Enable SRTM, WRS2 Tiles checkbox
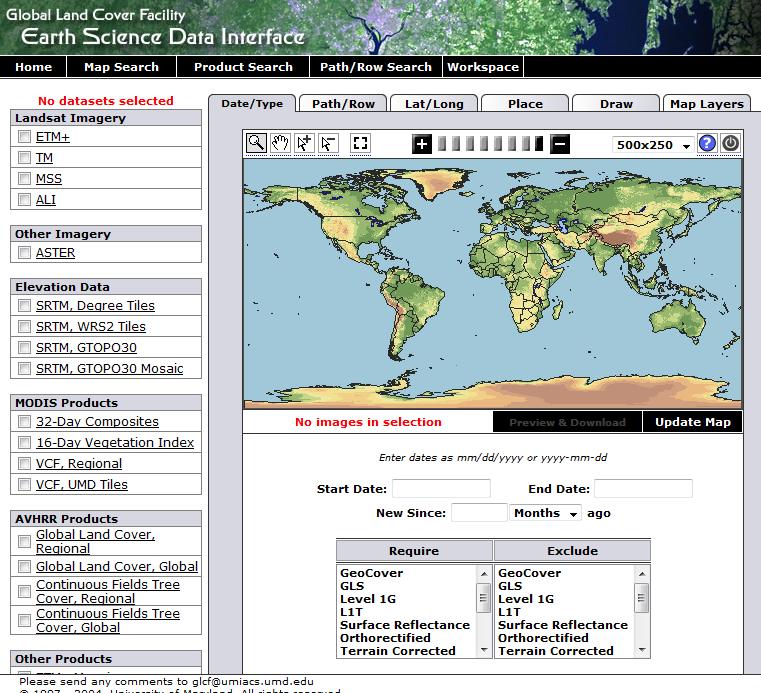Image resolution: width=761 pixels, height=693 pixels. click(24, 326)
